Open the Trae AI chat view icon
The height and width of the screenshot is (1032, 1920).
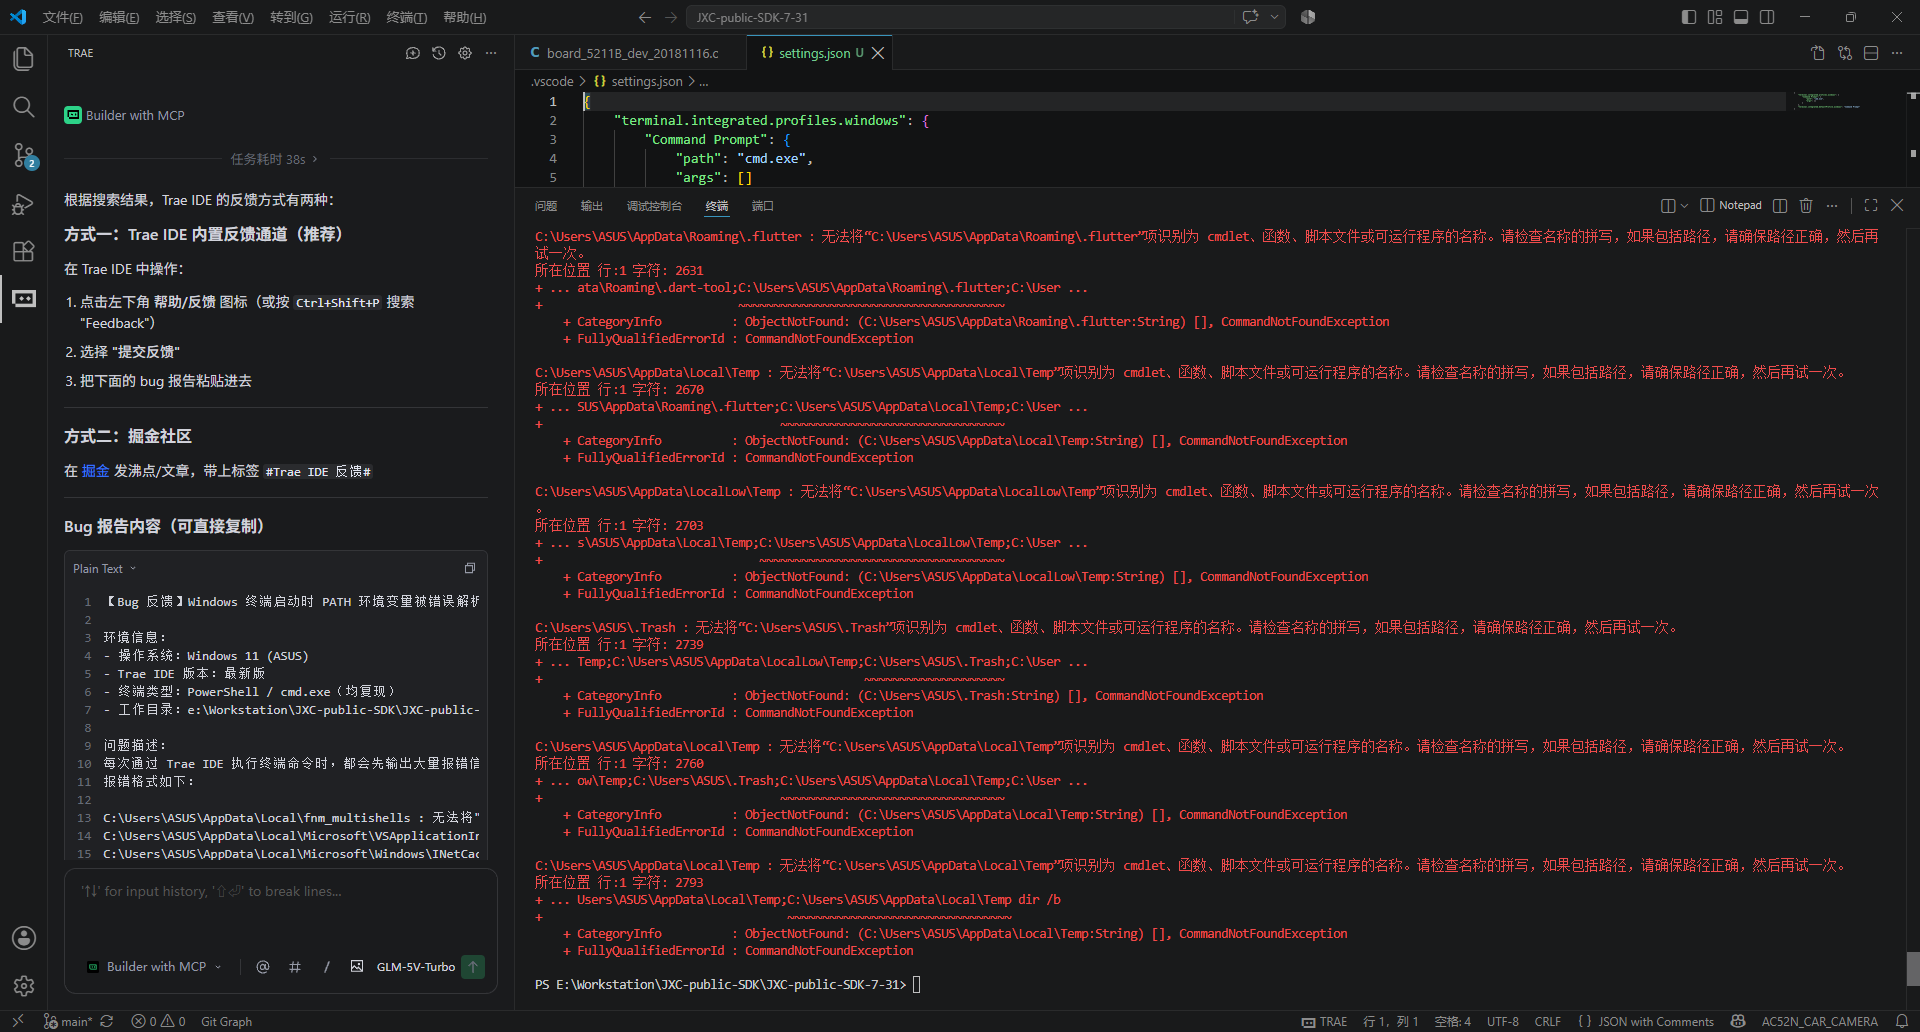point(24,299)
